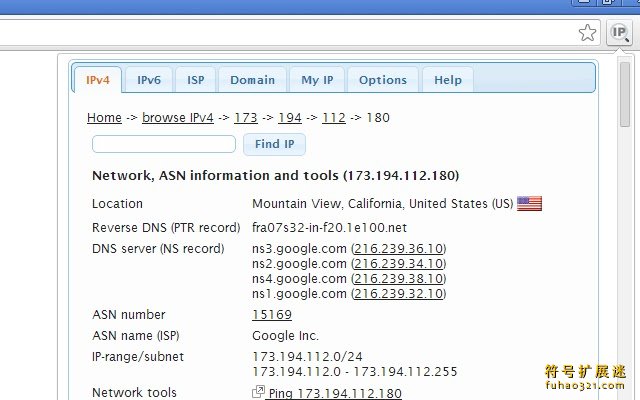This screenshot has width=640, height=400.
Task: Click the Location label
Action: (x=118, y=203)
